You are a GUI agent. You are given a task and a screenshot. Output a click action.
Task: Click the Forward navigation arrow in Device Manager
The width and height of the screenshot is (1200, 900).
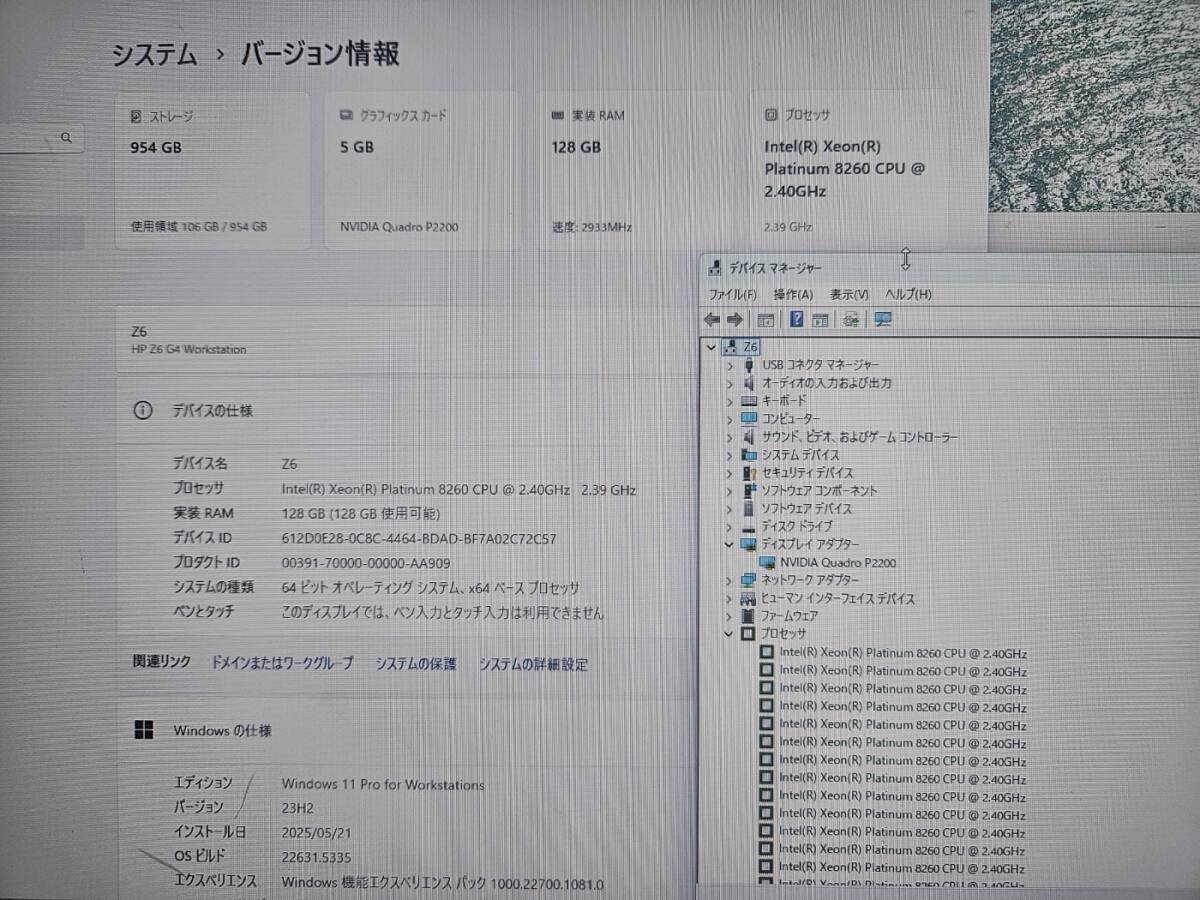[734, 319]
